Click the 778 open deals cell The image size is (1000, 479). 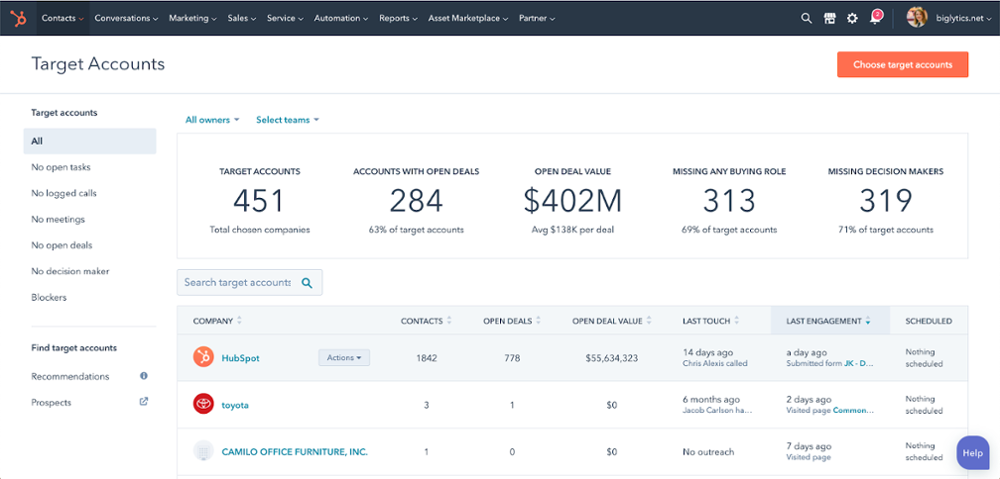[x=512, y=358]
